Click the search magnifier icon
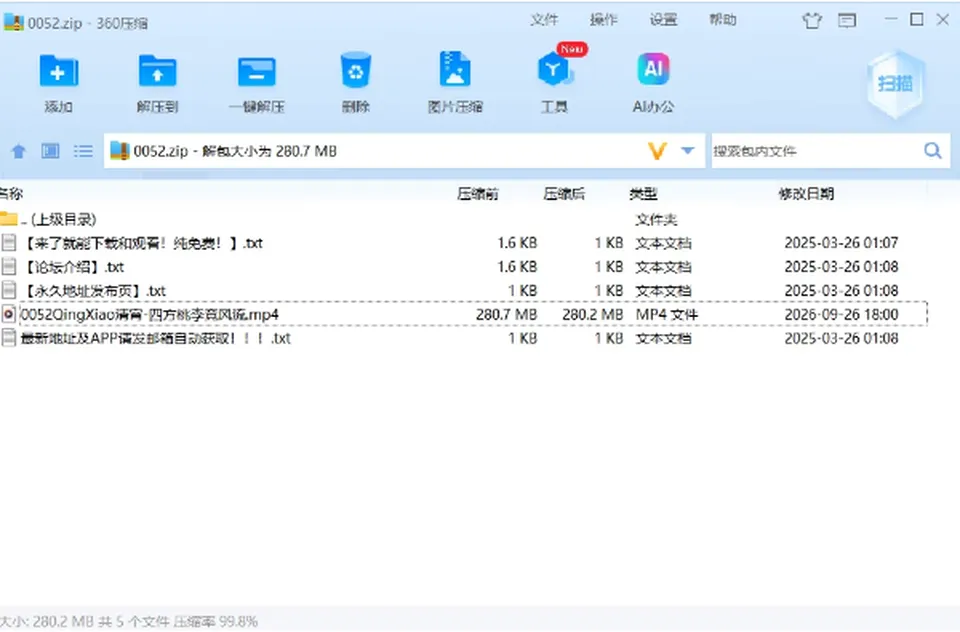This screenshot has width=960, height=632. point(932,151)
